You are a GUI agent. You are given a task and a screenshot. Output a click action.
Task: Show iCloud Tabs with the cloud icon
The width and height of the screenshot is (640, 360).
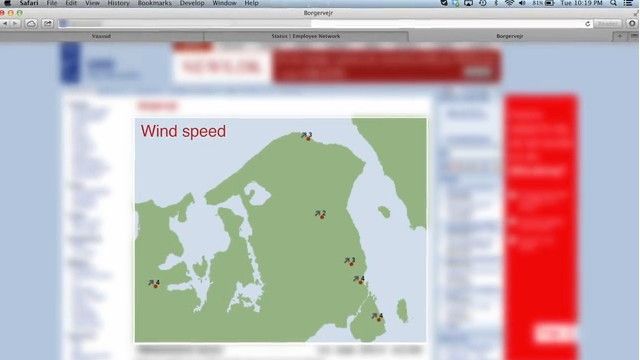point(31,24)
